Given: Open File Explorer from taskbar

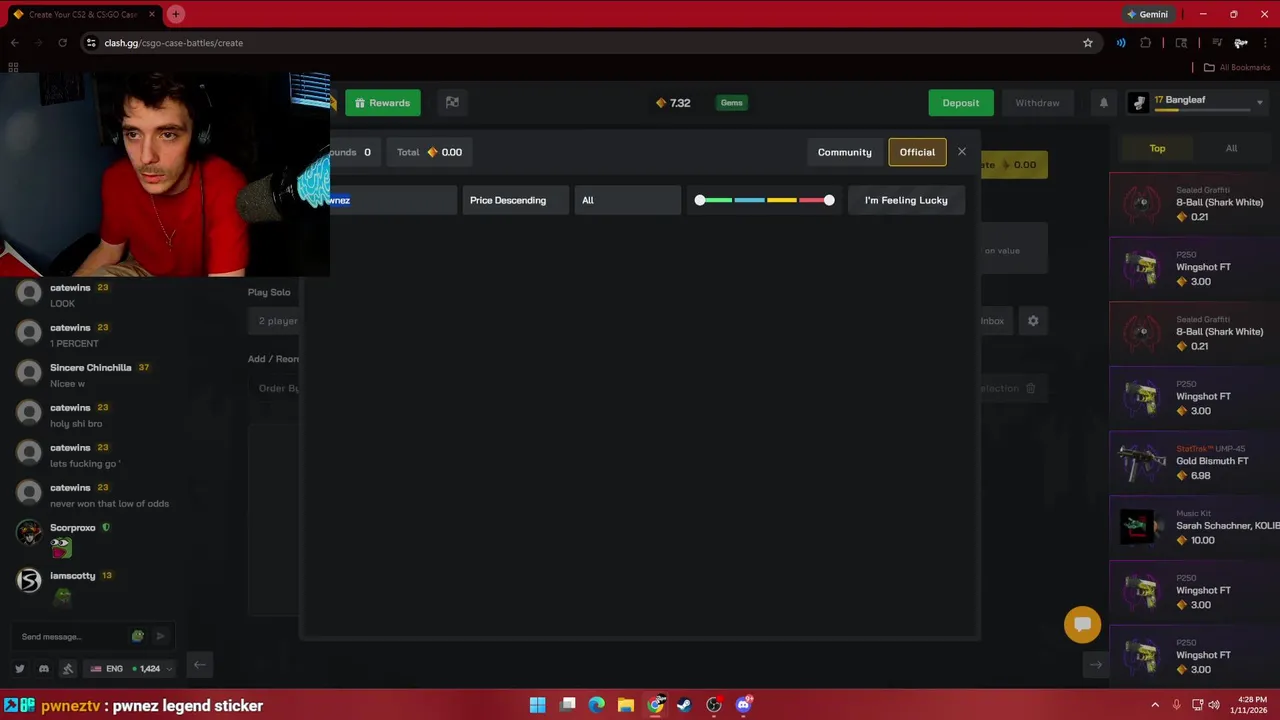Looking at the screenshot, I should click(626, 705).
